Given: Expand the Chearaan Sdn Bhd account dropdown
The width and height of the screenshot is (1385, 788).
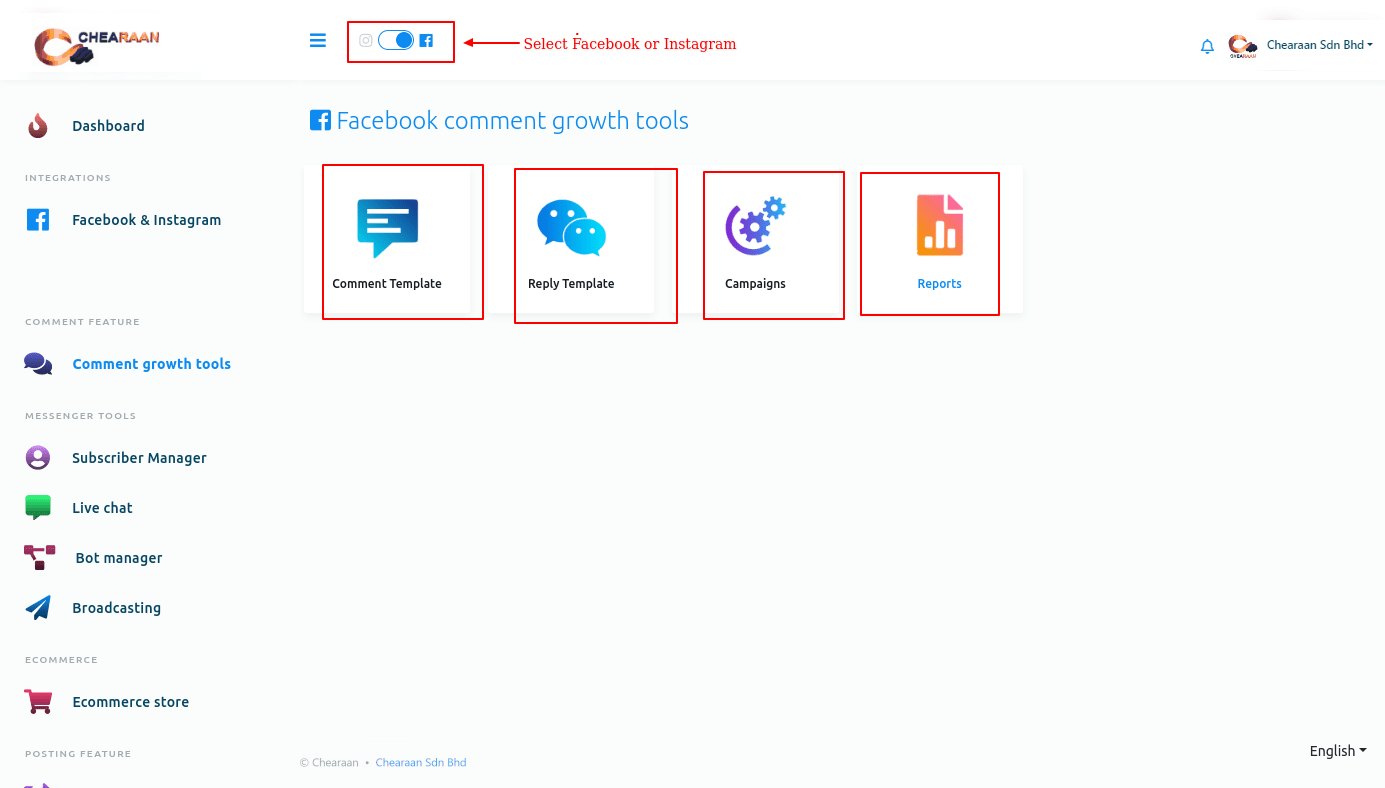Looking at the screenshot, I should (x=1319, y=45).
